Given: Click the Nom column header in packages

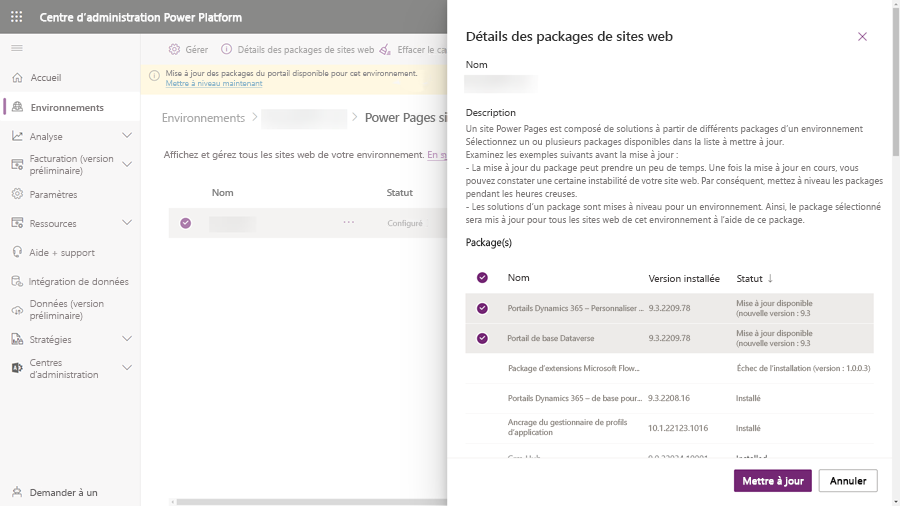Looking at the screenshot, I should pyautogui.click(x=518, y=278).
